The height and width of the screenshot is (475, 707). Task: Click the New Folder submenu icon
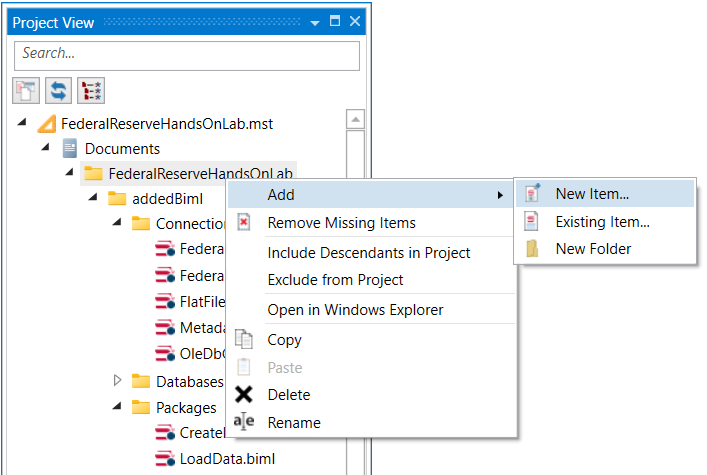click(x=532, y=249)
